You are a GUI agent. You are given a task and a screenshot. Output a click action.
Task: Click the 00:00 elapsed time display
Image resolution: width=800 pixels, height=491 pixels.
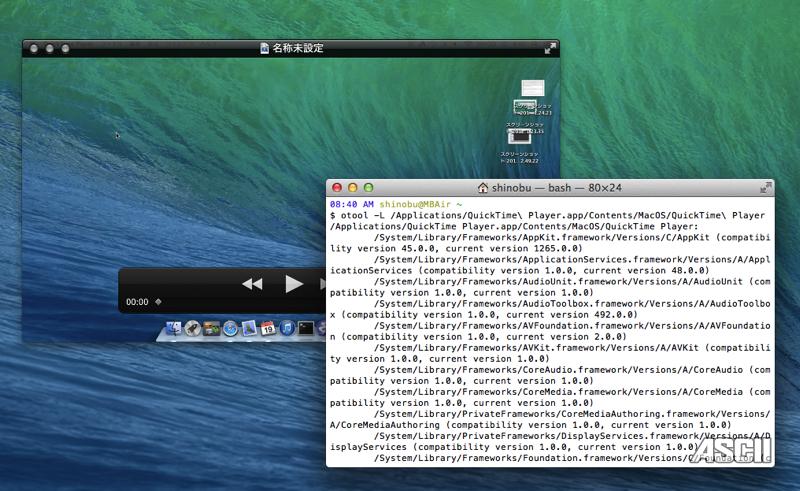[x=137, y=302]
